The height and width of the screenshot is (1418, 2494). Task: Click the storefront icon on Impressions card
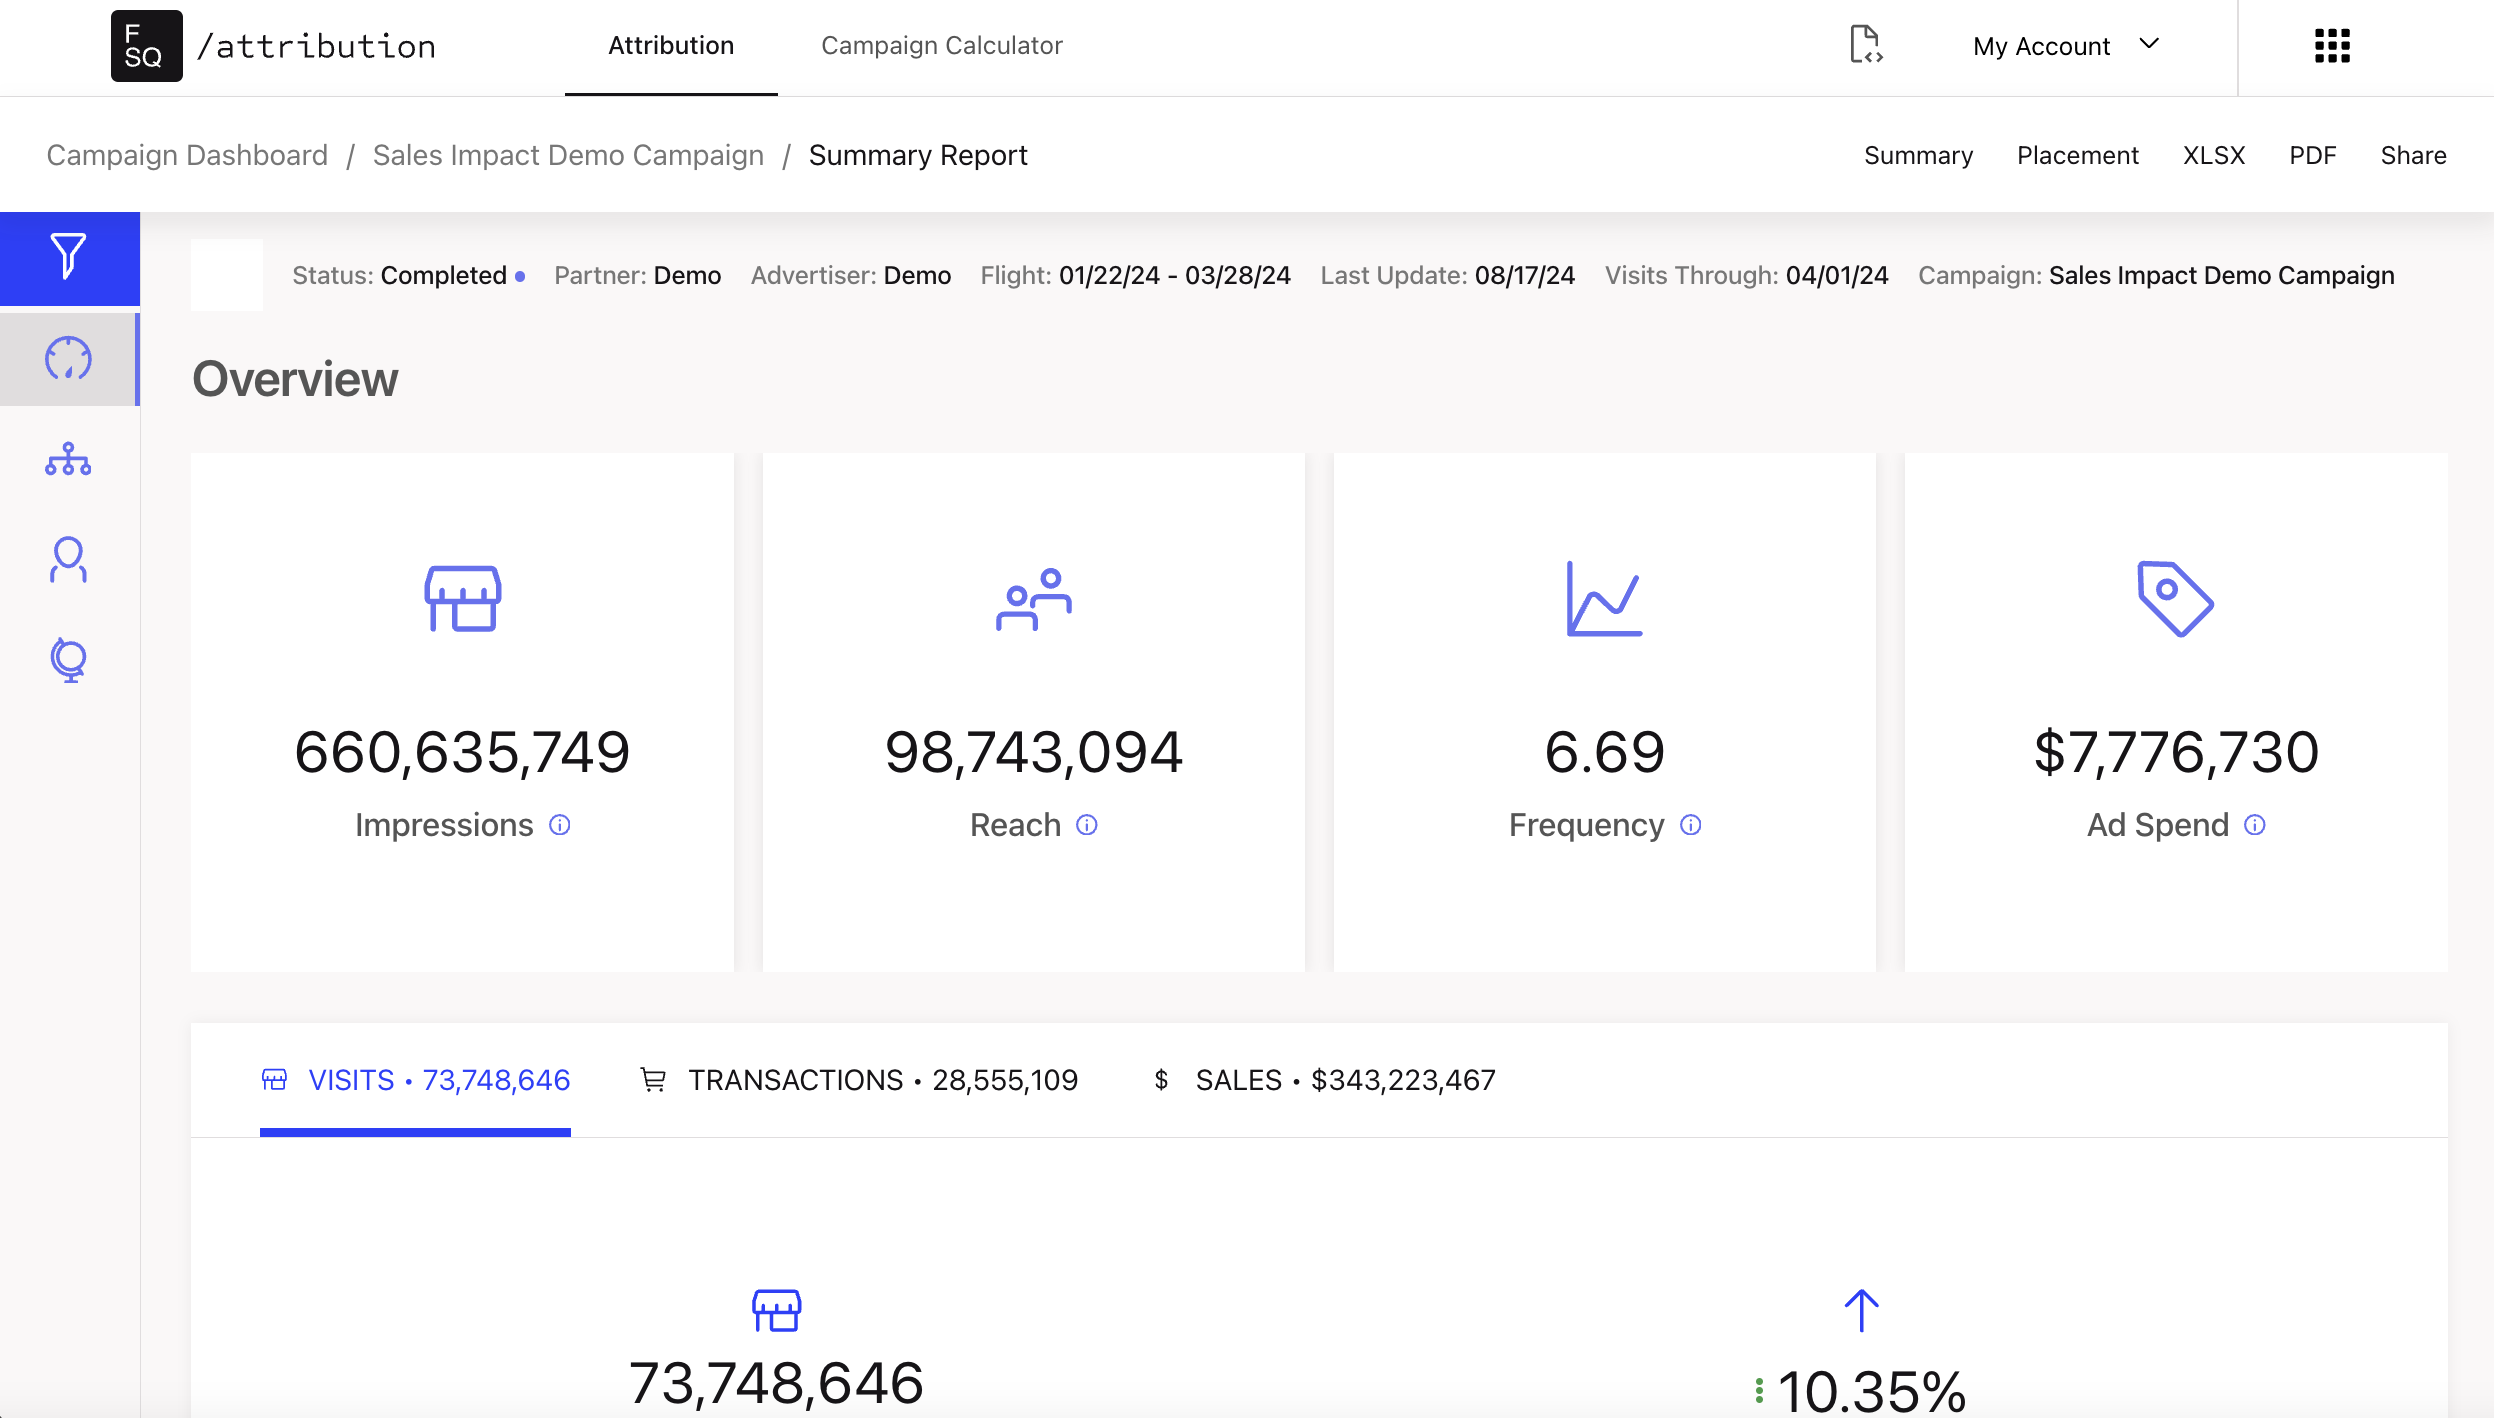pyautogui.click(x=462, y=598)
